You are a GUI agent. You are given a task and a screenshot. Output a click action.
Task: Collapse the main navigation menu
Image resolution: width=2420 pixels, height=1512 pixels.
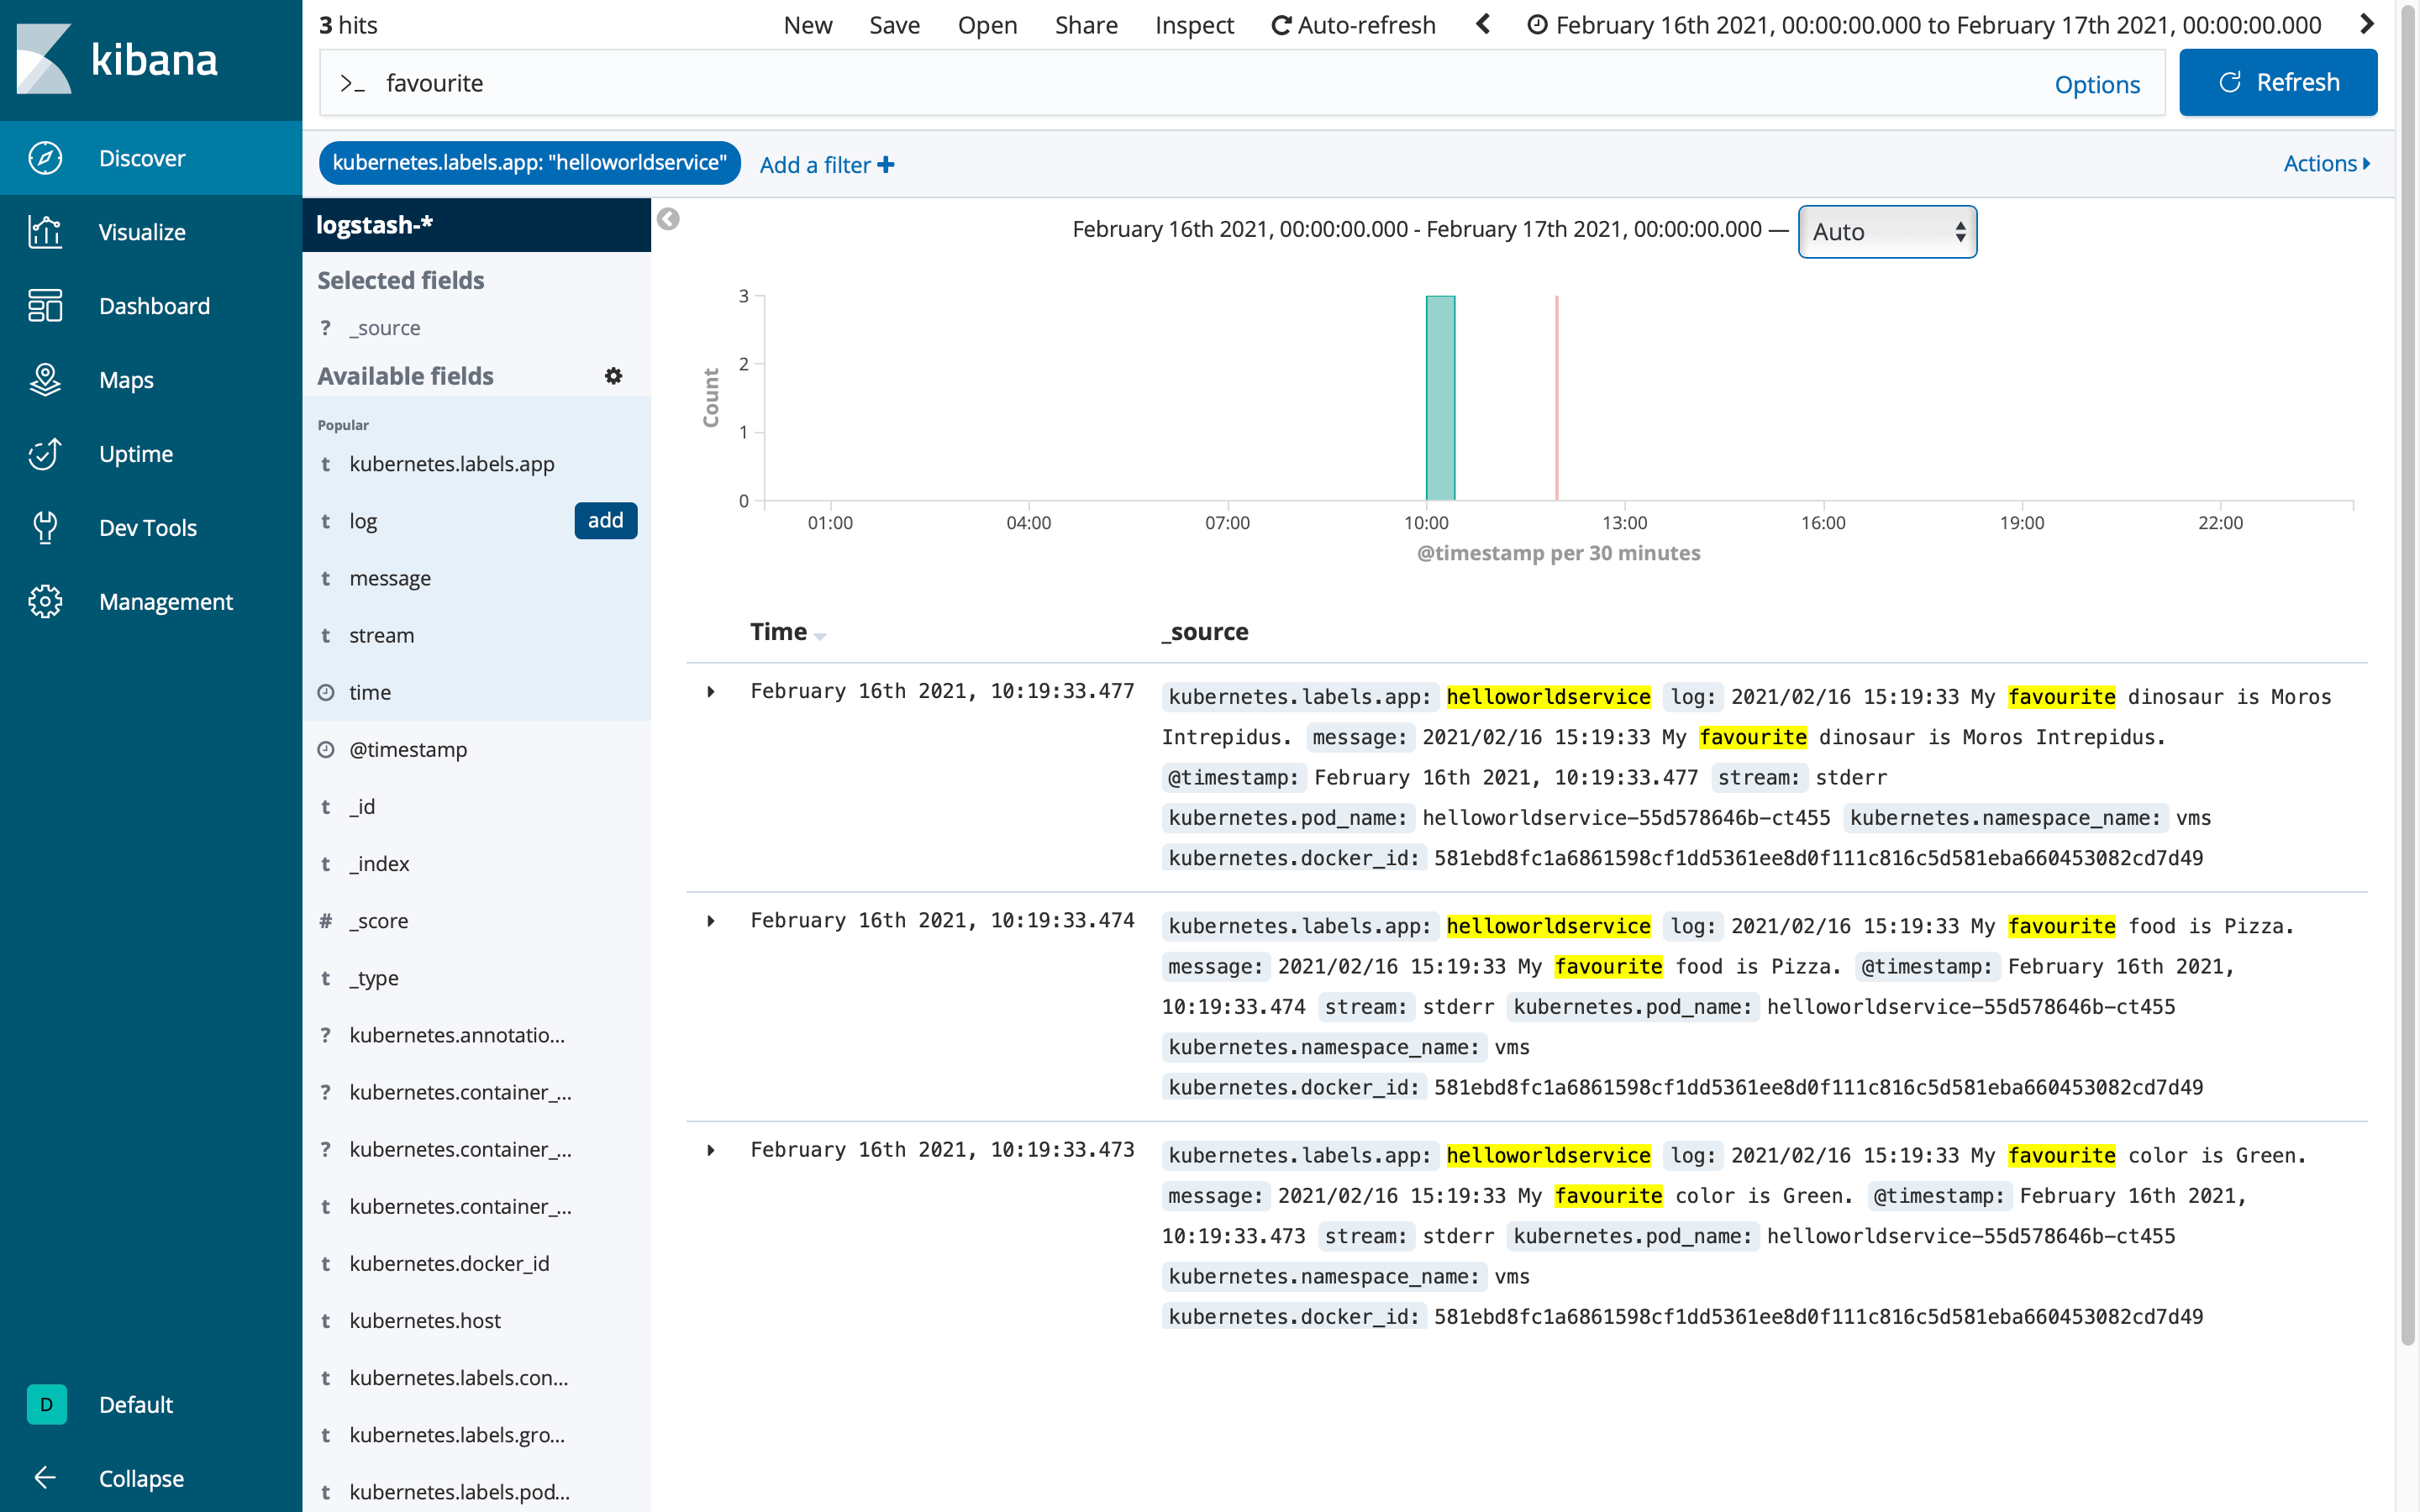point(140,1478)
